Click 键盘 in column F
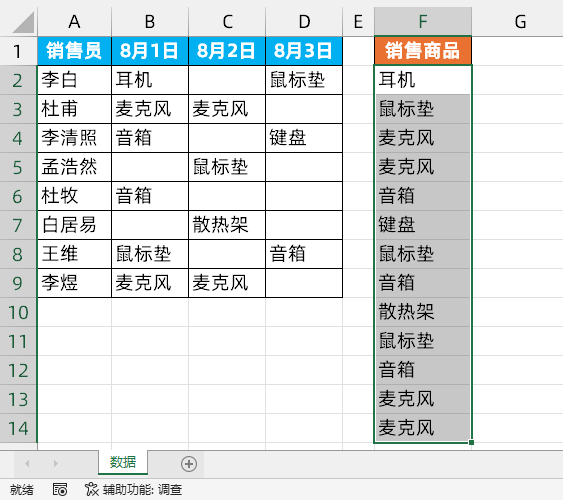The height and width of the screenshot is (502, 563). click(x=423, y=225)
